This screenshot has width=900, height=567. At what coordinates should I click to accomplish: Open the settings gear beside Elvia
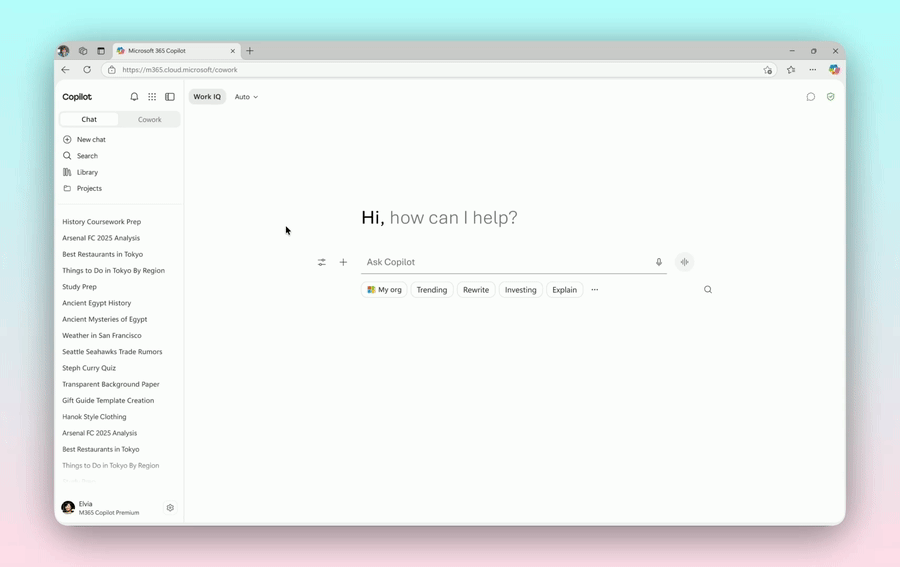pyautogui.click(x=170, y=508)
